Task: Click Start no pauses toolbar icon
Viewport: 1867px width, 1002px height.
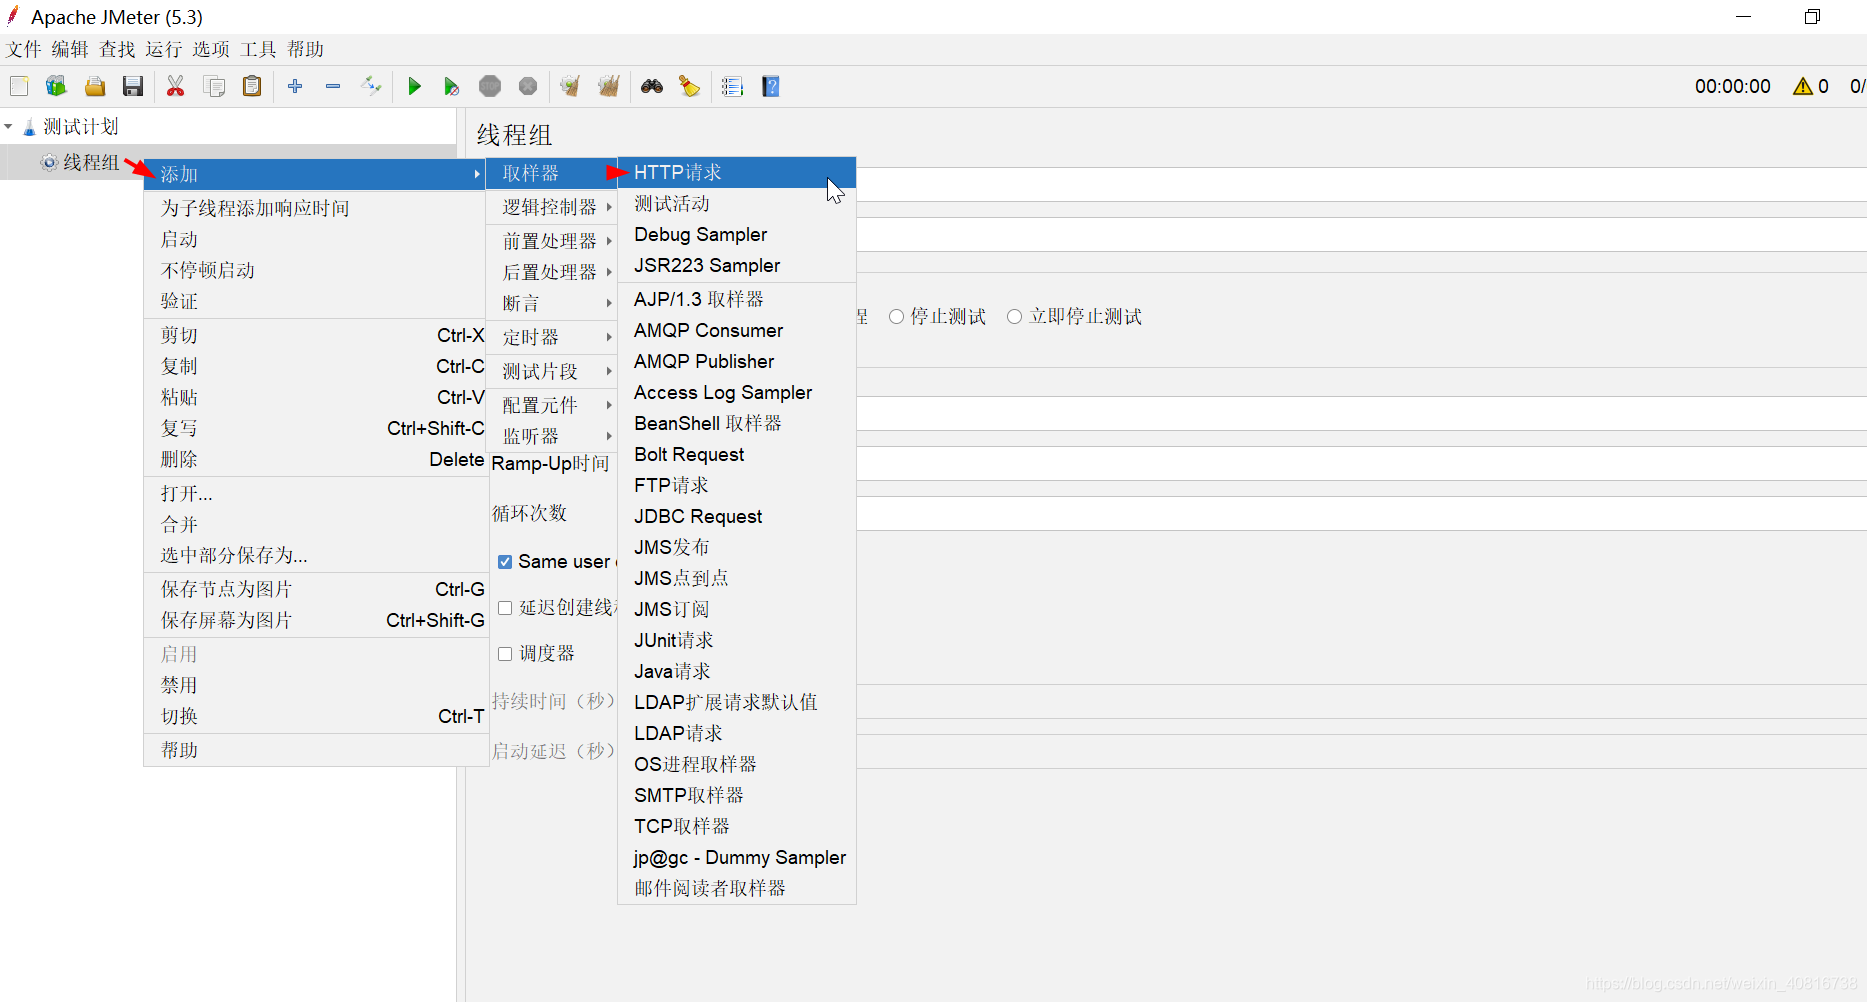Action: (x=452, y=86)
